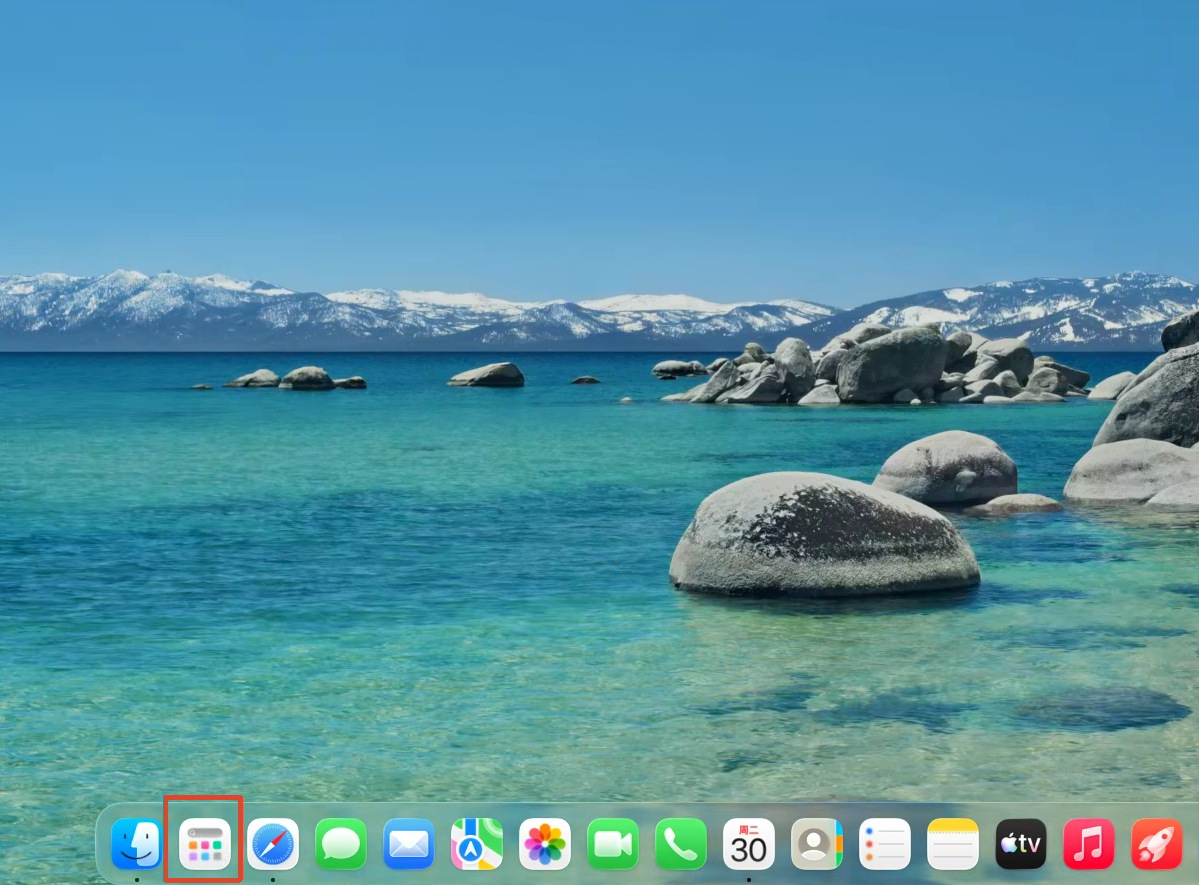Open the Music app
Viewport: 1199px width, 885px height.
coord(1089,844)
